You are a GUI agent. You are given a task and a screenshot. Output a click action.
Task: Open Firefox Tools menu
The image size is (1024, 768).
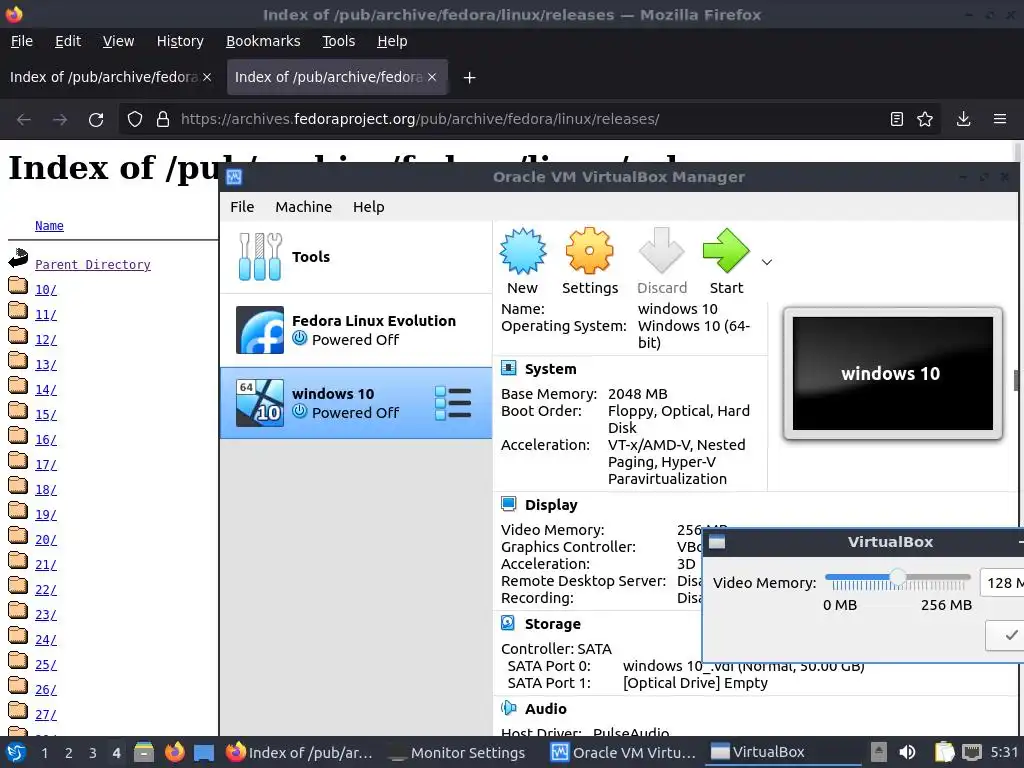pos(338,41)
